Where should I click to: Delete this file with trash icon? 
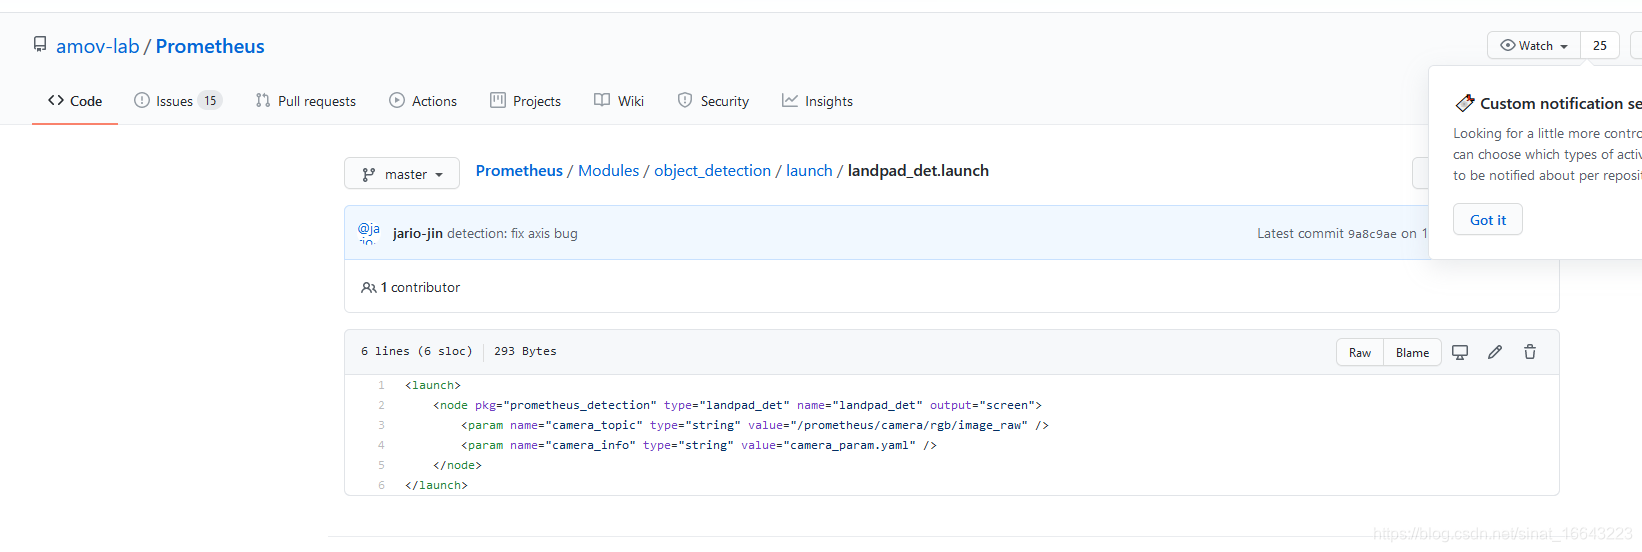[x=1530, y=352]
